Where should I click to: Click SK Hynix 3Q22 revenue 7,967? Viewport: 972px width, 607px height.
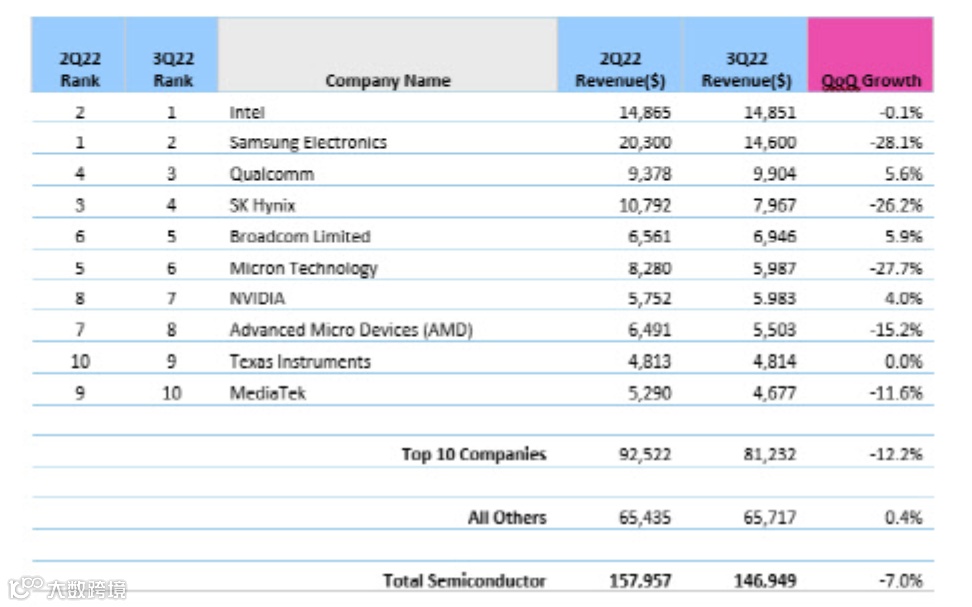(x=774, y=205)
